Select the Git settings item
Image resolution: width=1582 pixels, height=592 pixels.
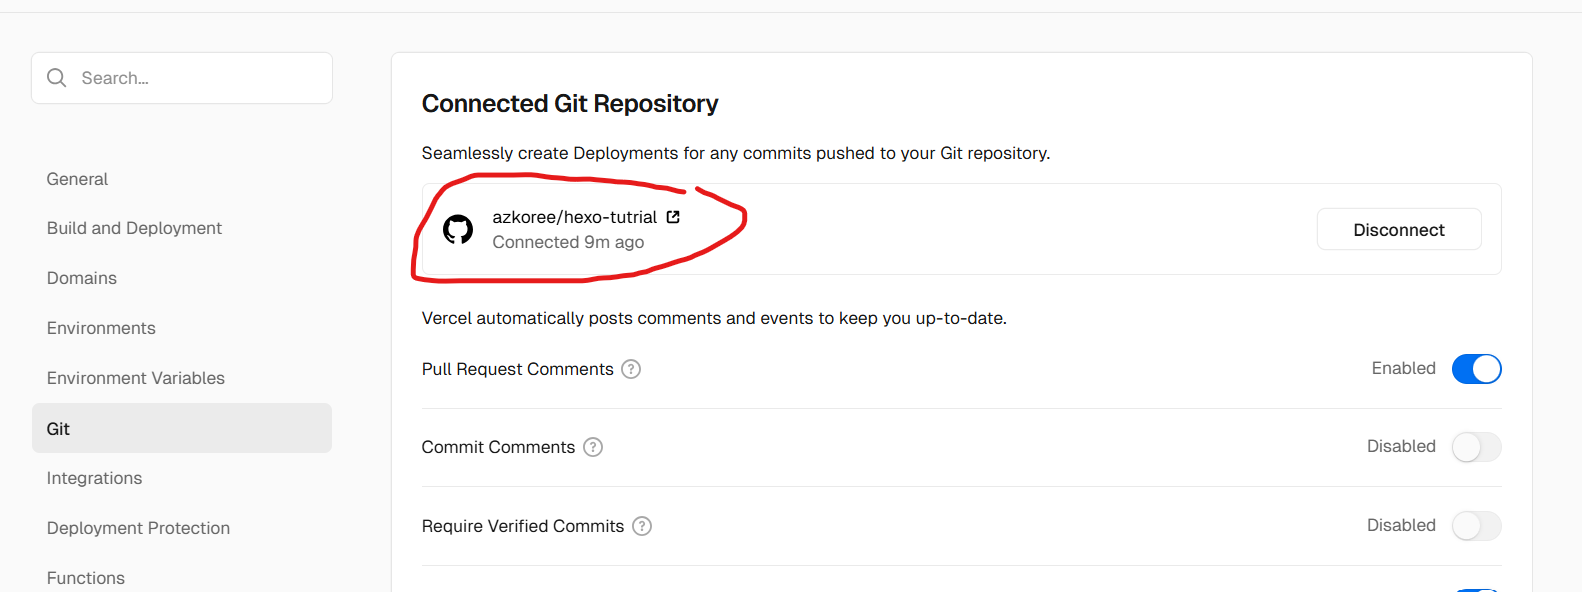58,429
